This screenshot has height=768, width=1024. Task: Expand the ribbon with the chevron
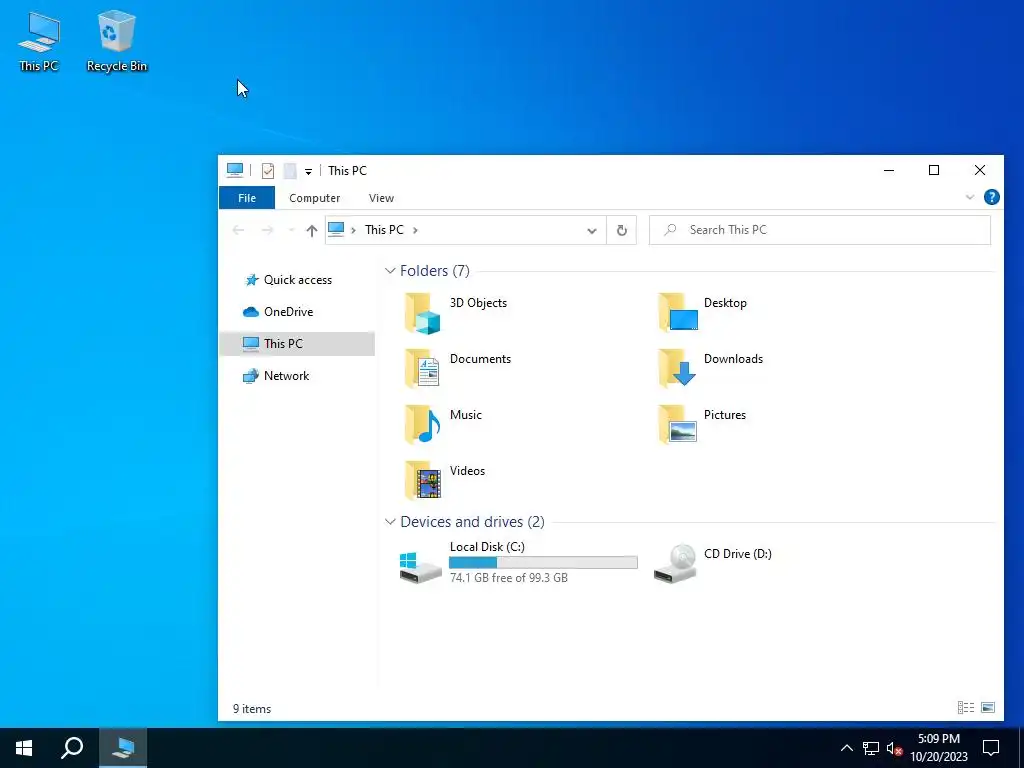pyautogui.click(x=970, y=197)
